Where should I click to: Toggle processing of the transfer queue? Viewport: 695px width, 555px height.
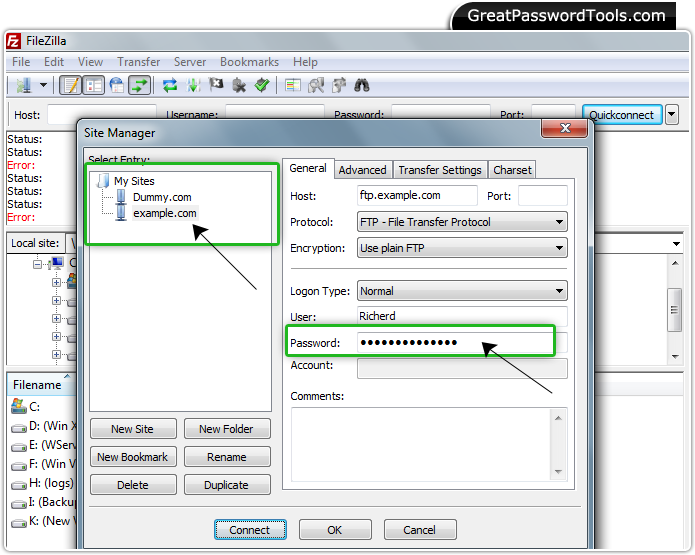pyautogui.click(x=193, y=85)
